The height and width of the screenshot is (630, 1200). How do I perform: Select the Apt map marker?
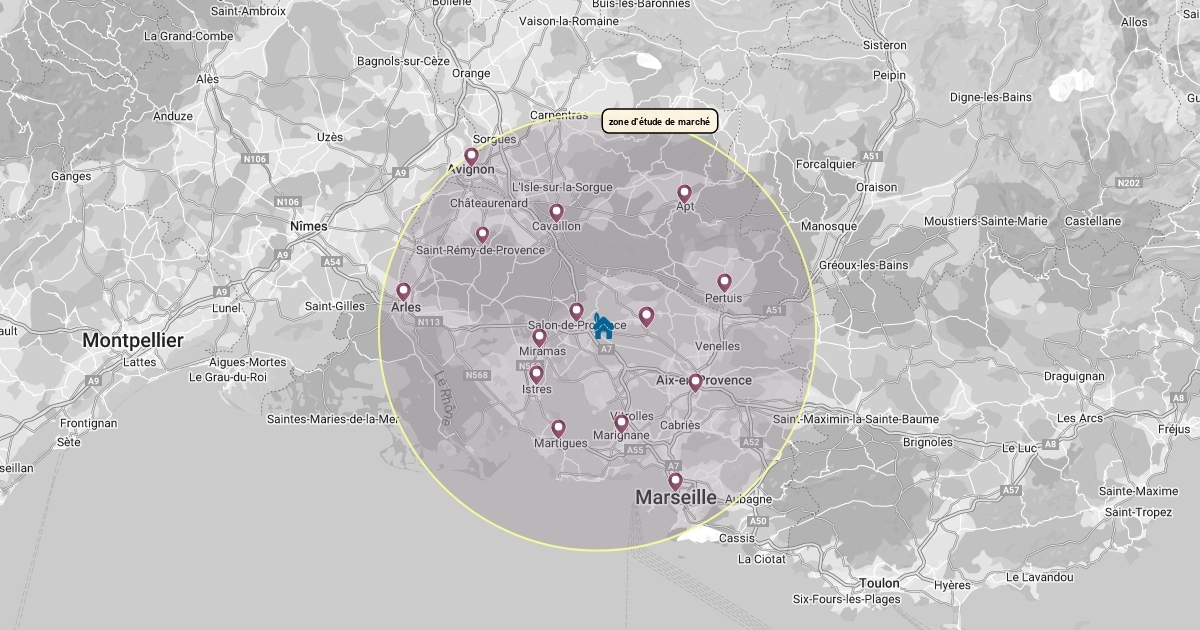tap(684, 193)
